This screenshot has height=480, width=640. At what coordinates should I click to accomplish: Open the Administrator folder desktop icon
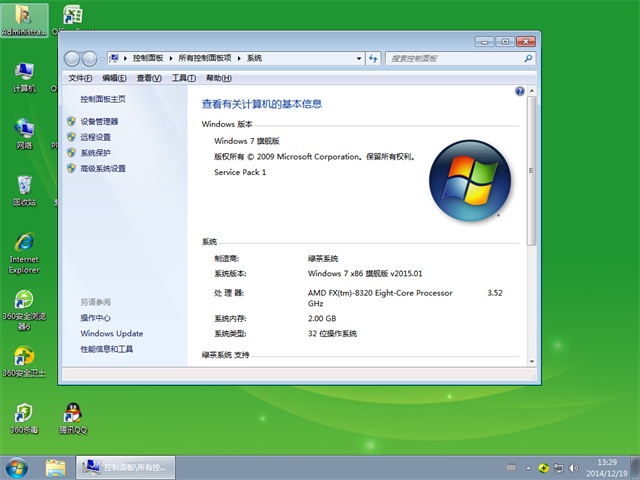(24, 20)
